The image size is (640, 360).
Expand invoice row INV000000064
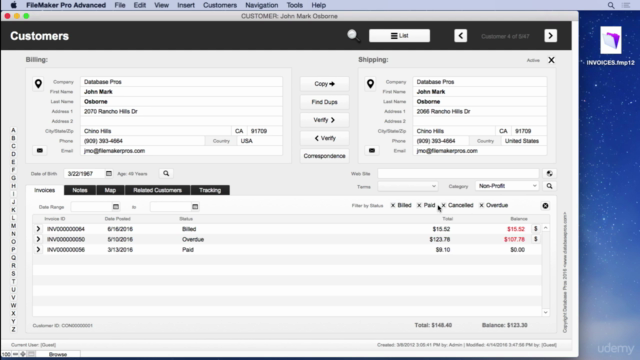tap(38, 229)
